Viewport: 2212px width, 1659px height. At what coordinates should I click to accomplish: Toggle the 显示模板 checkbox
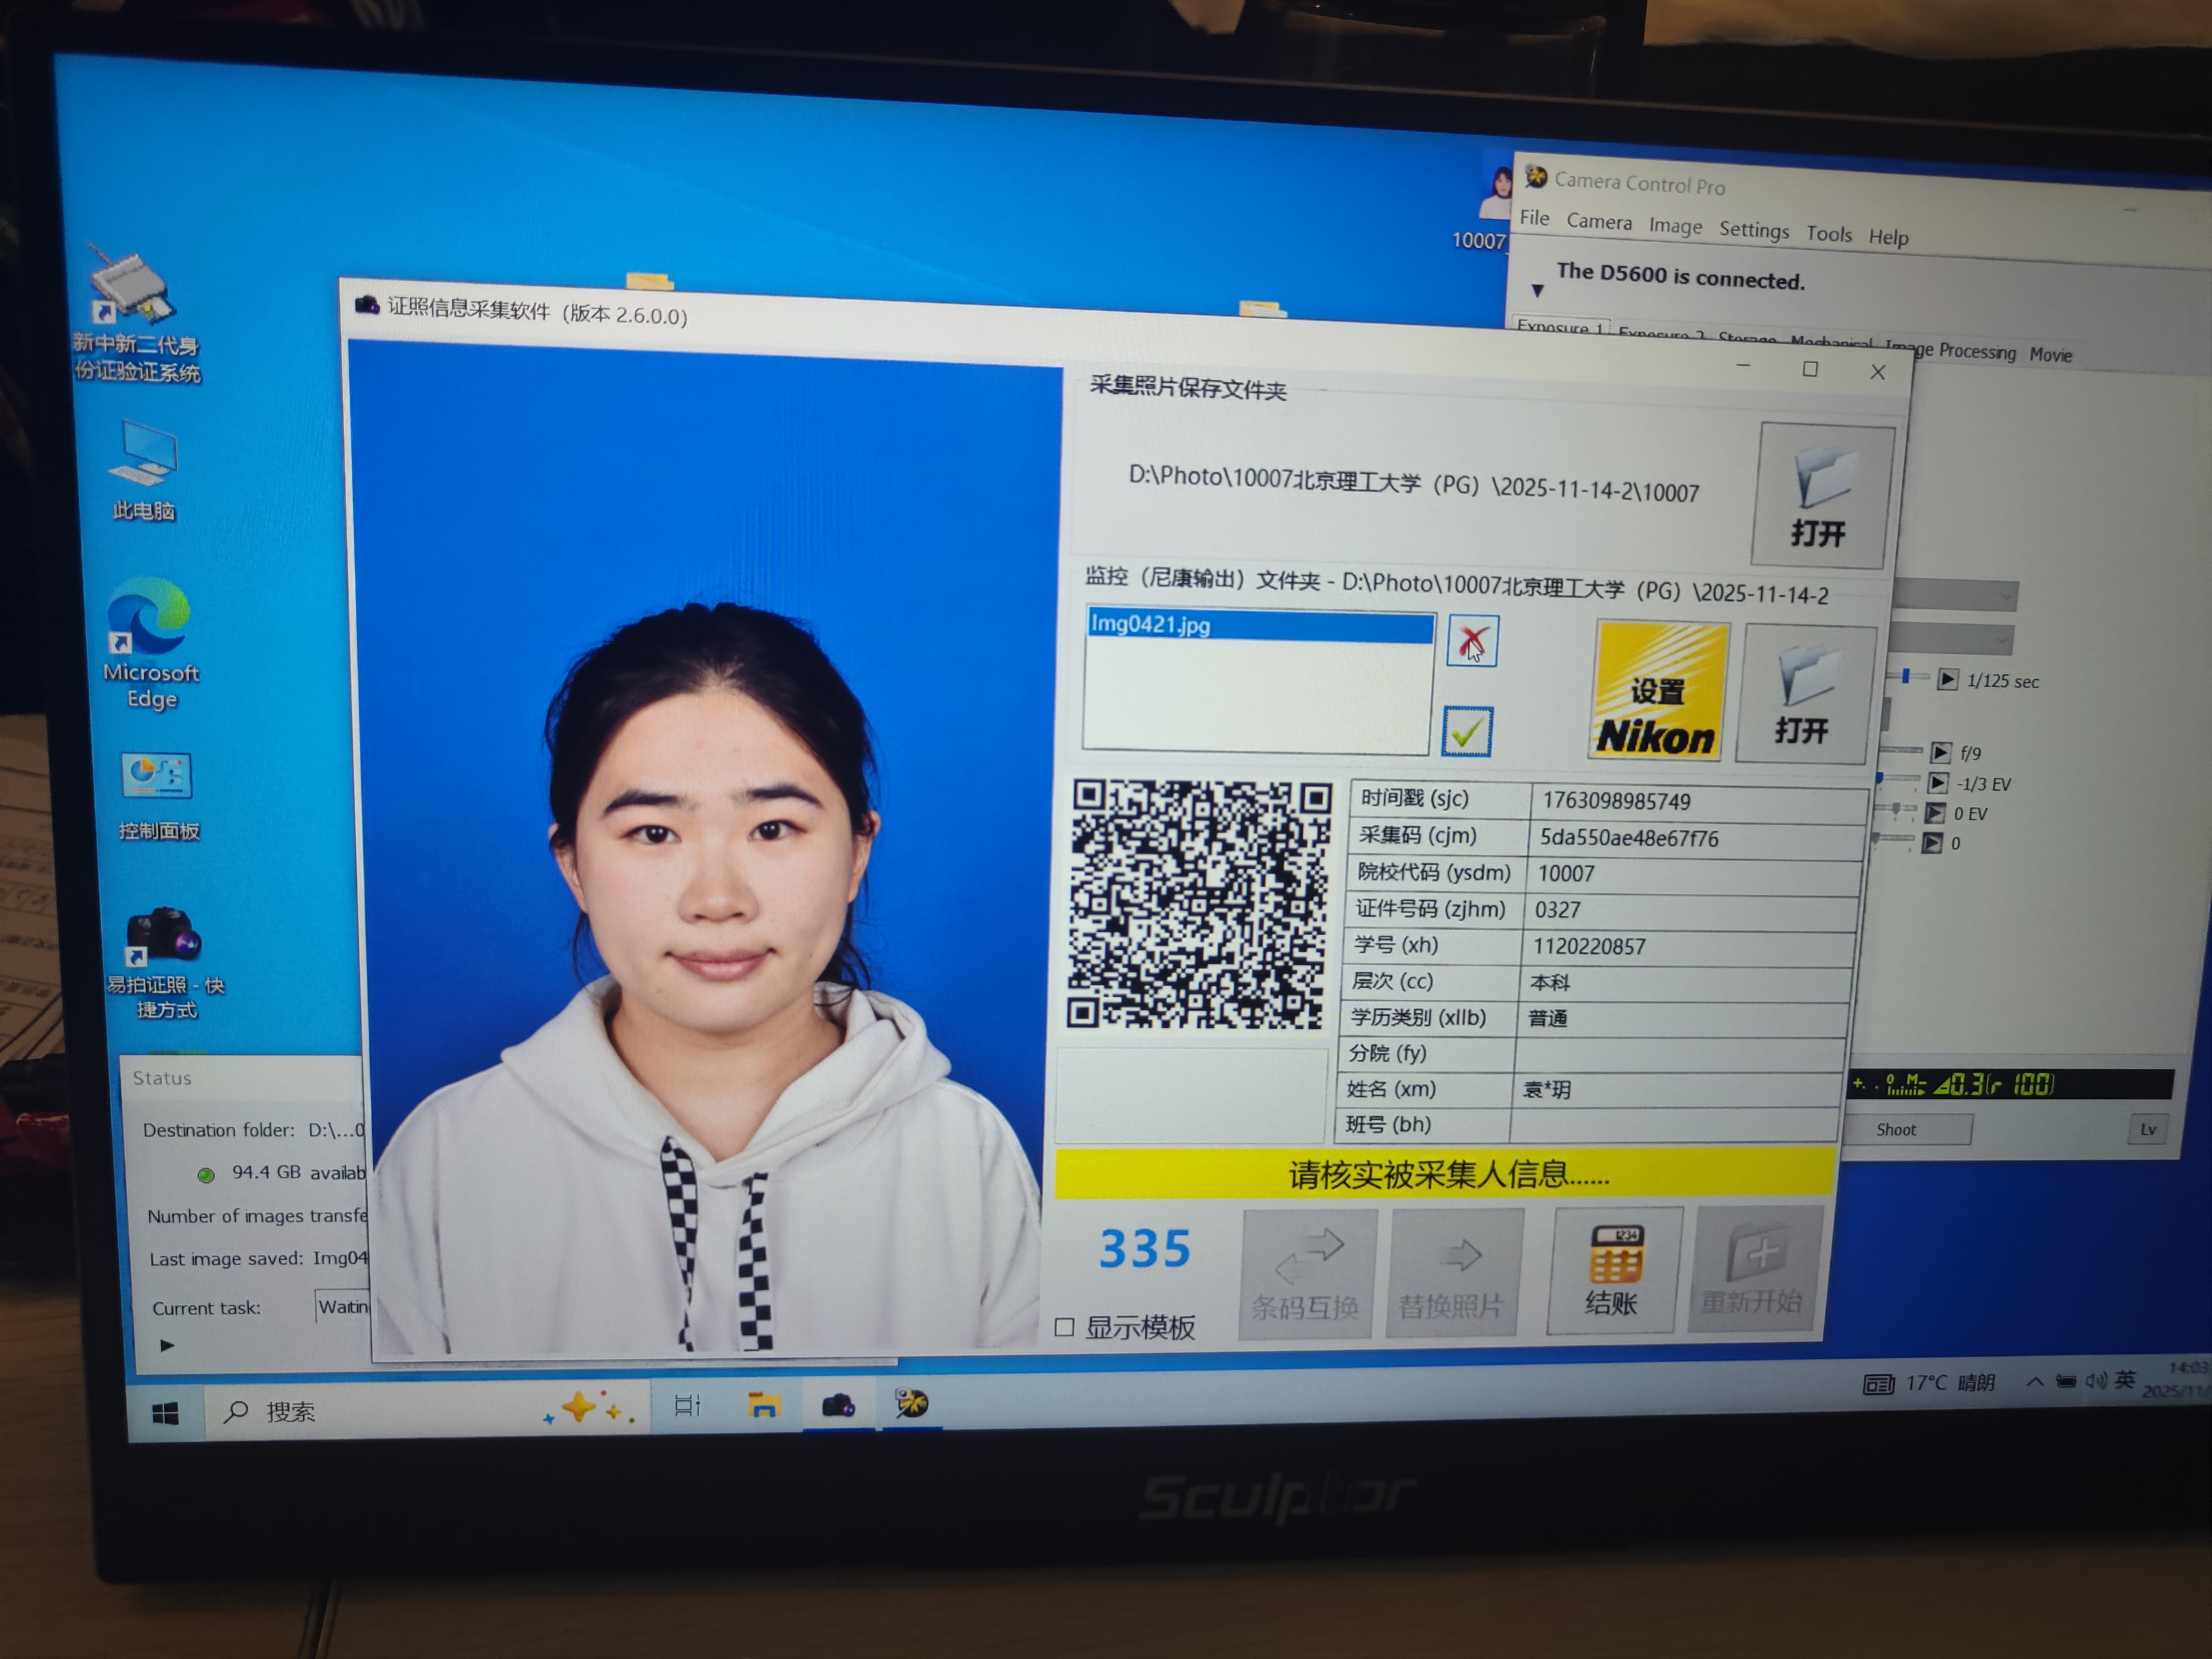pos(1065,1327)
